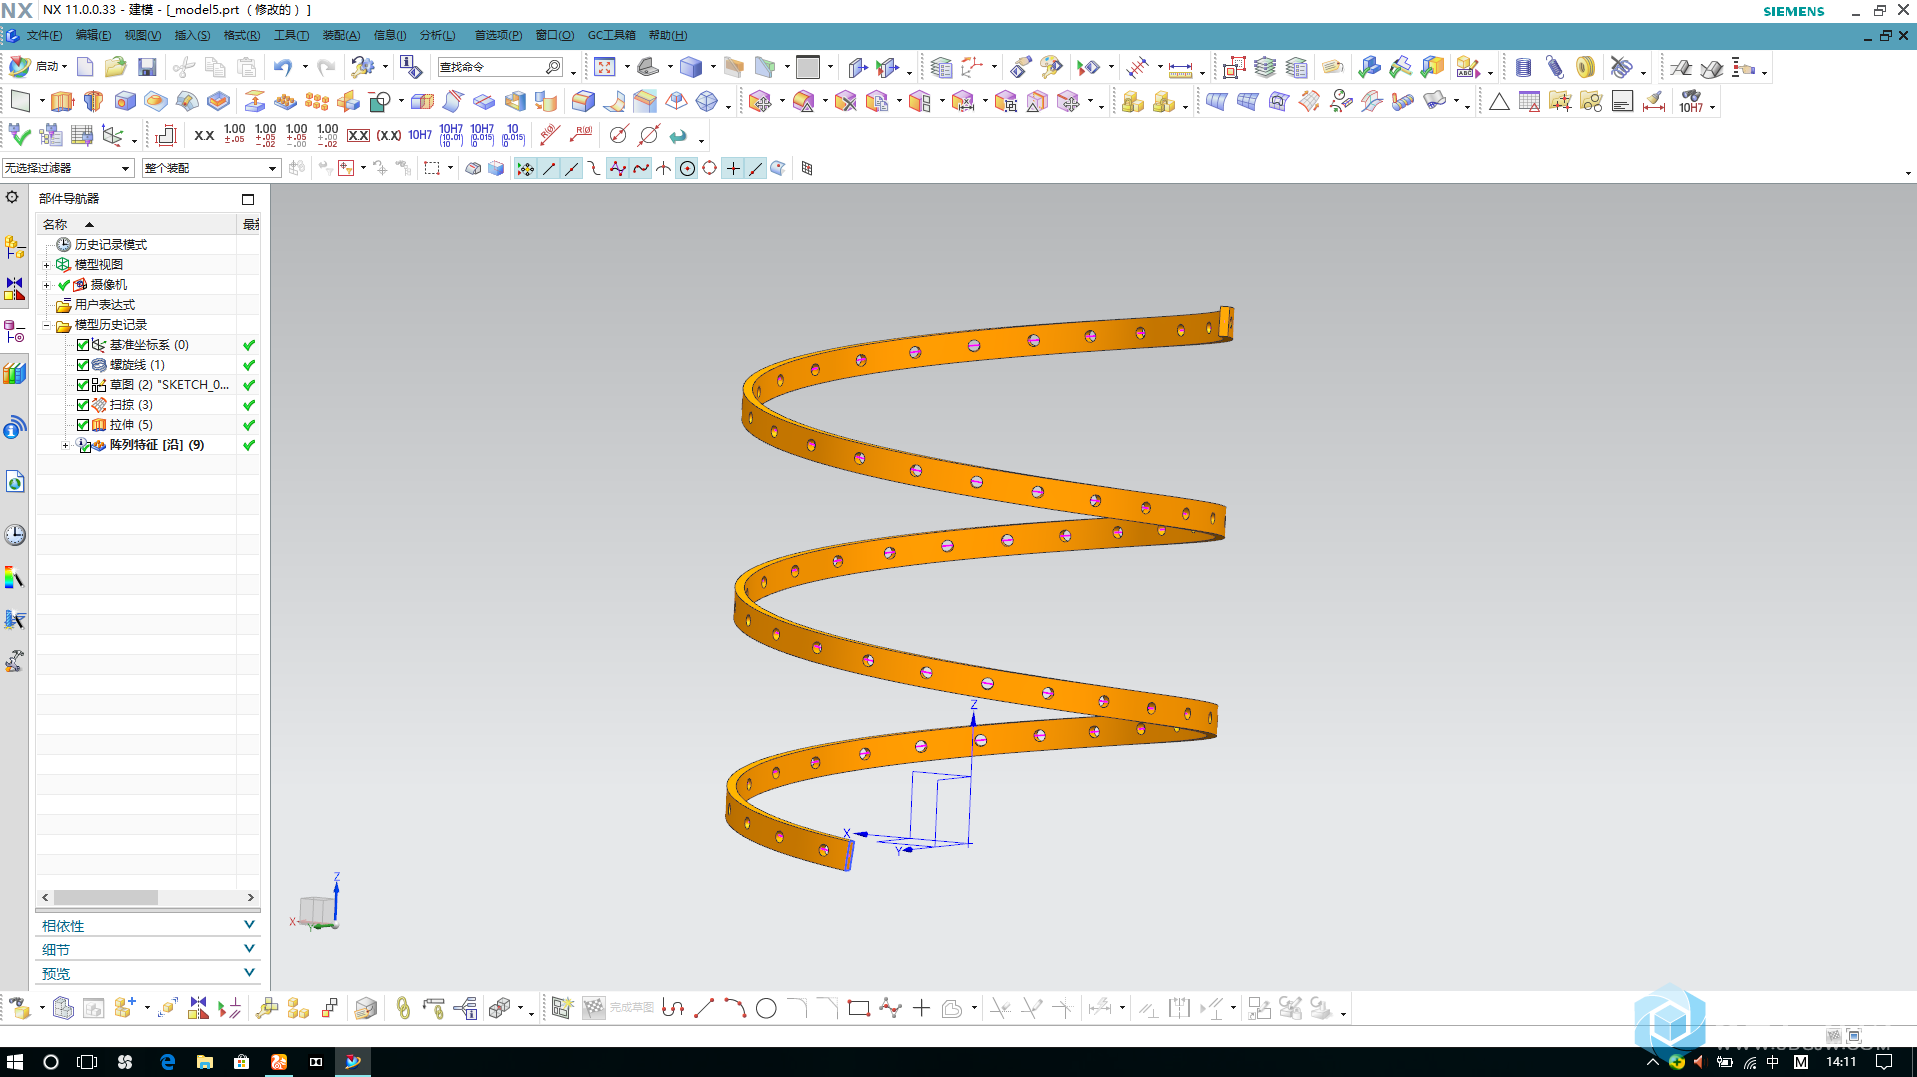Image resolution: width=1917 pixels, height=1077 pixels.
Task: Uncheck the 拉伸 (5) feature checkbox
Action: [83, 425]
